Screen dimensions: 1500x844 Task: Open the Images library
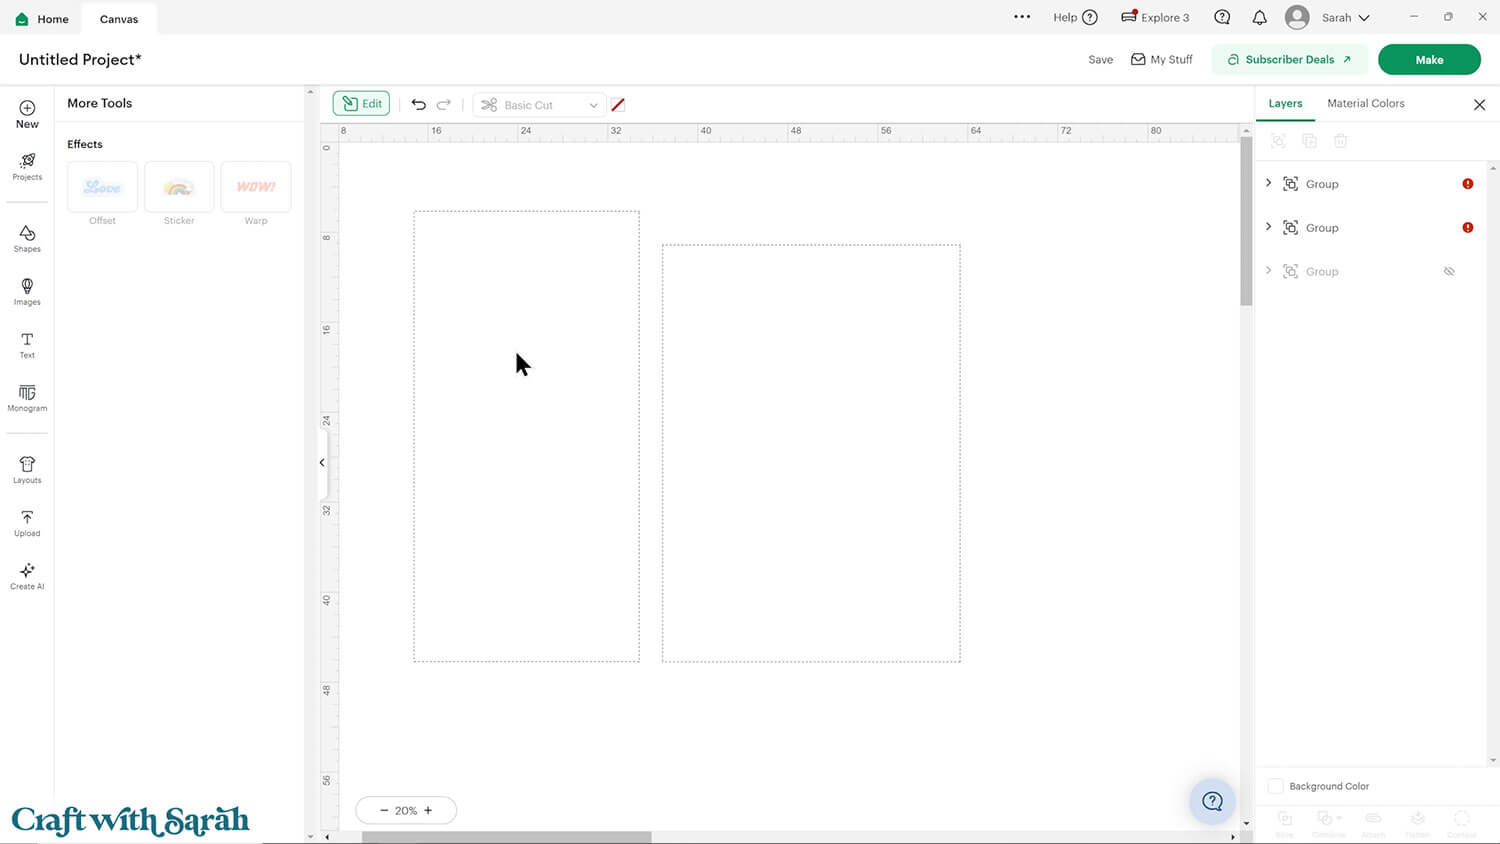click(x=27, y=290)
